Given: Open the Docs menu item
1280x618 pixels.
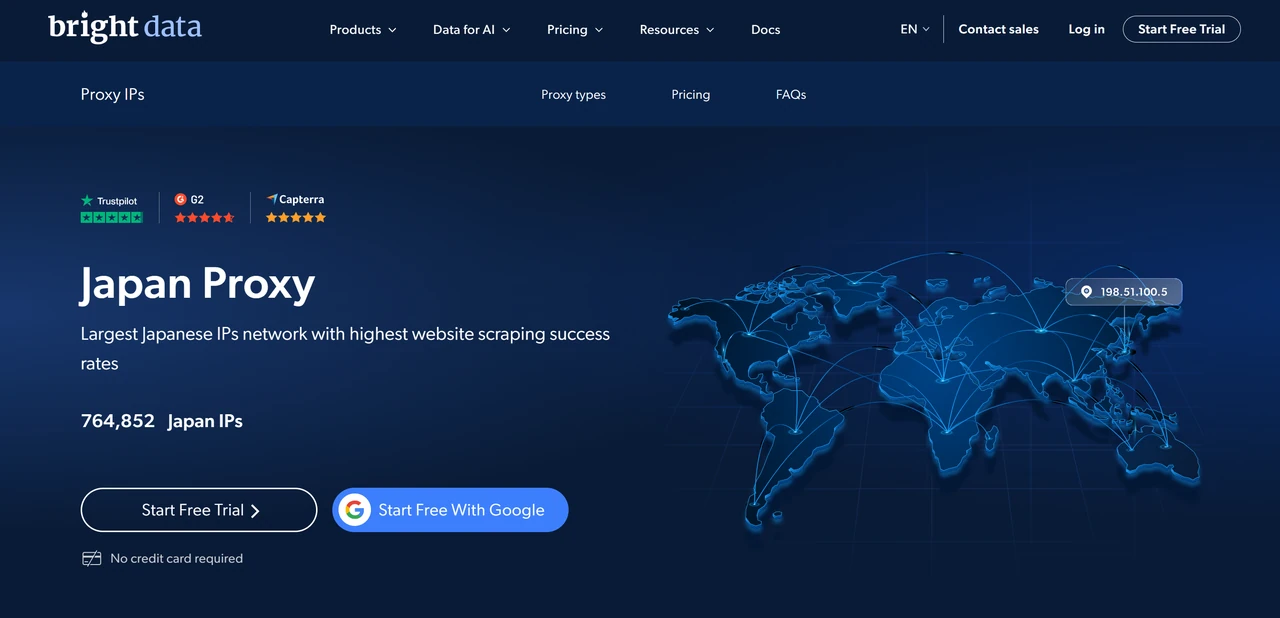Looking at the screenshot, I should coord(765,30).
